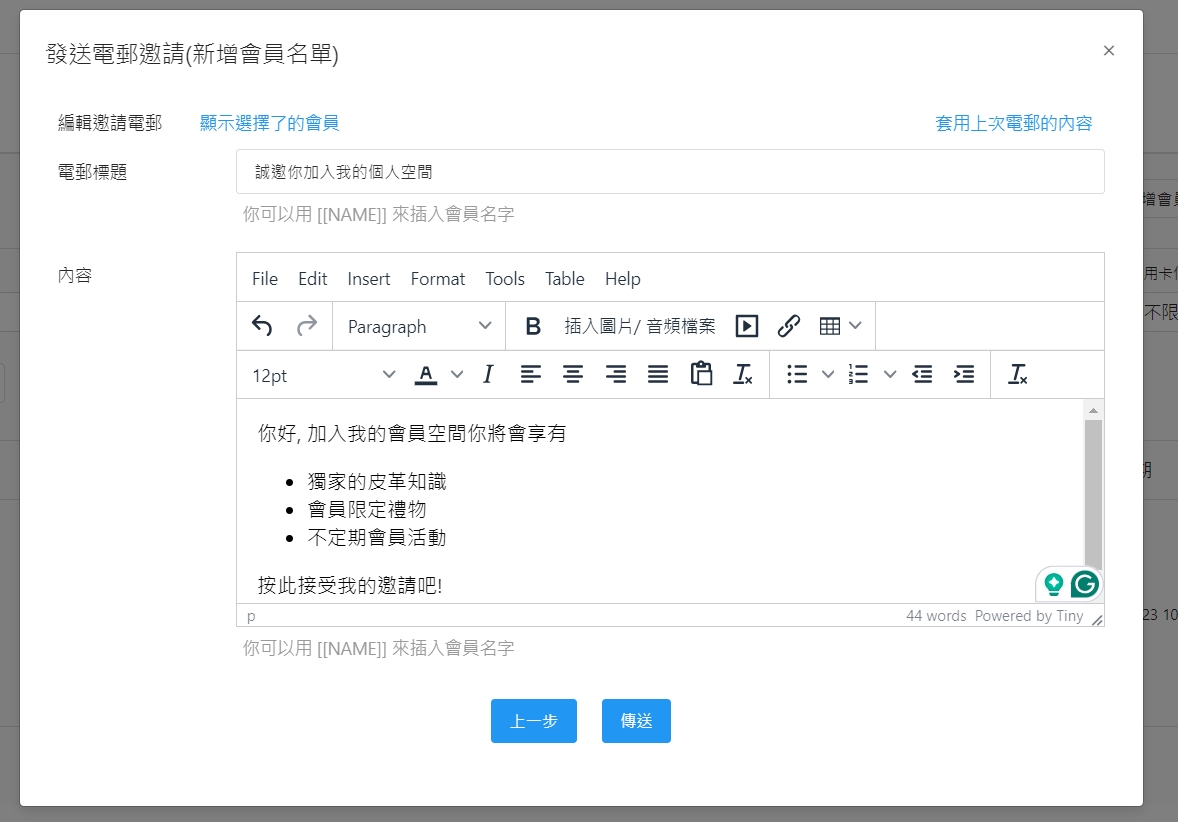Open the Grammarly green G icon

click(1084, 584)
